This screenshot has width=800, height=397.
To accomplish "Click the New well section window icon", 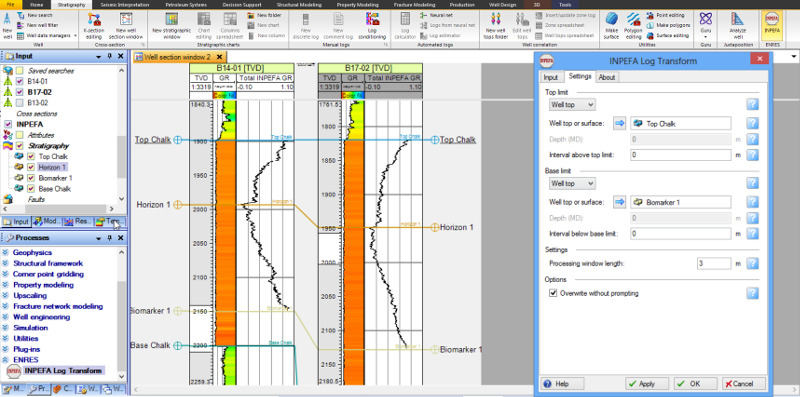I will pyautogui.click(x=126, y=26).
